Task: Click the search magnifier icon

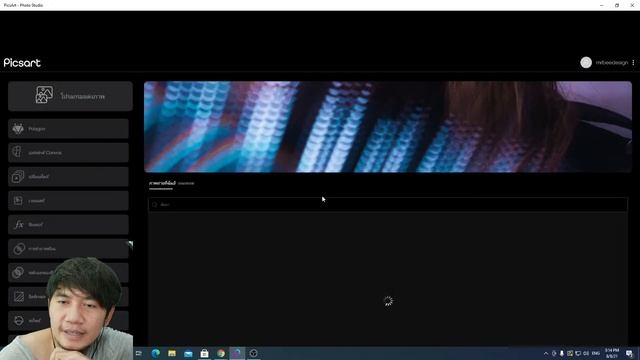Action: (x=155, y=204)
